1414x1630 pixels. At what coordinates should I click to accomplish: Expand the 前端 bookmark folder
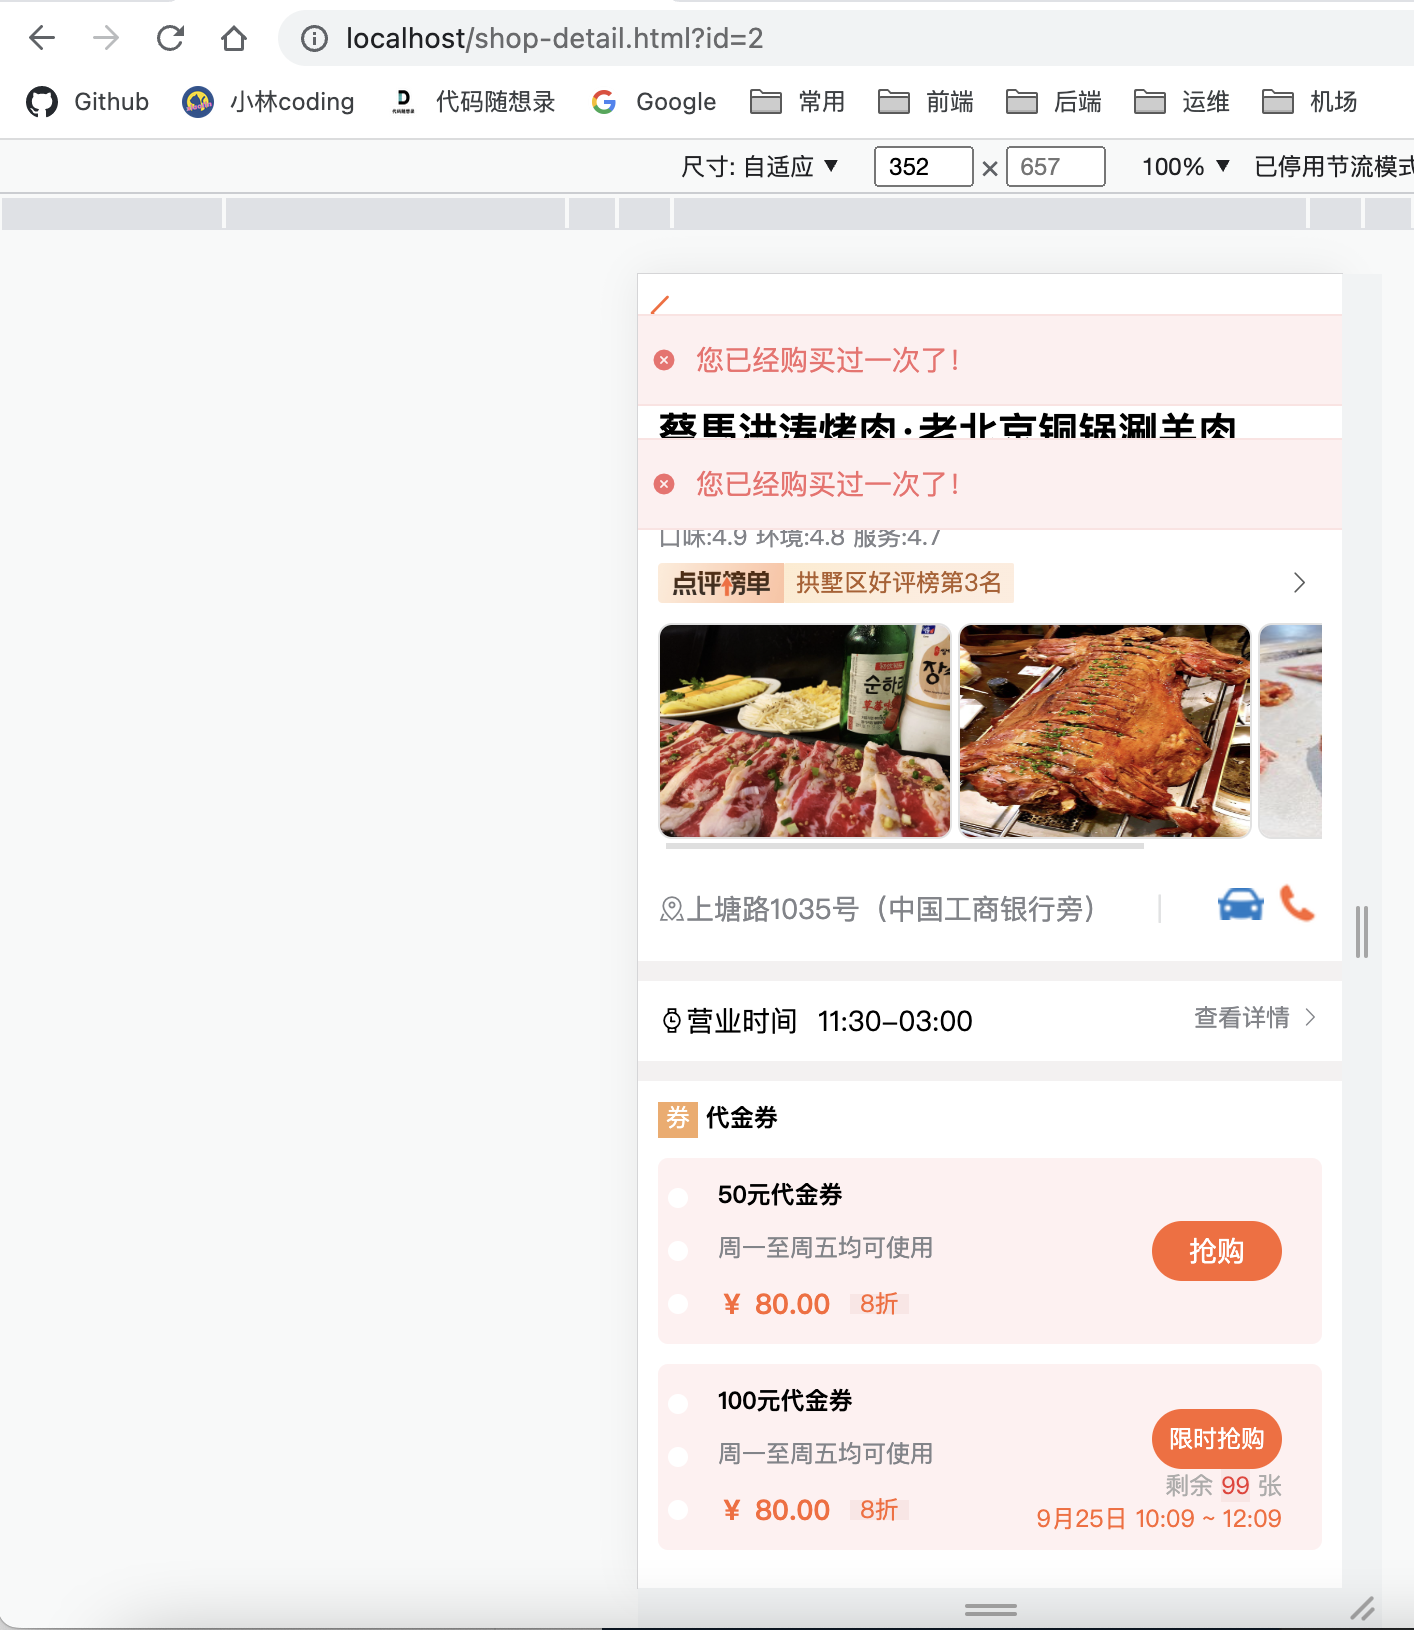(926, 102)
